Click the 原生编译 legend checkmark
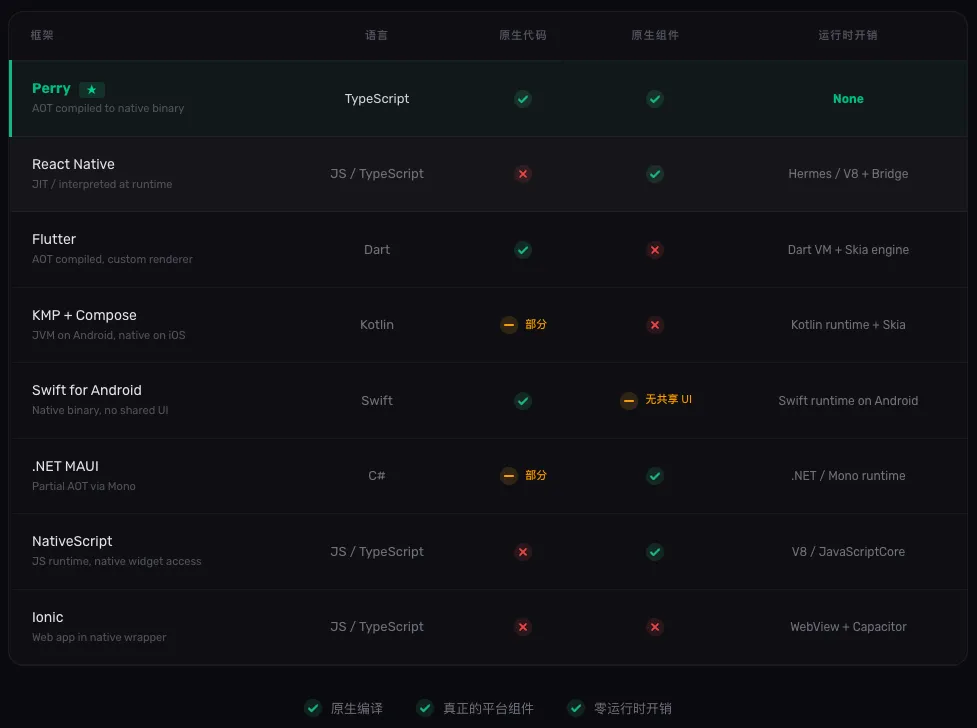Screen dimensions: 977x728 (x=313, y=708)
